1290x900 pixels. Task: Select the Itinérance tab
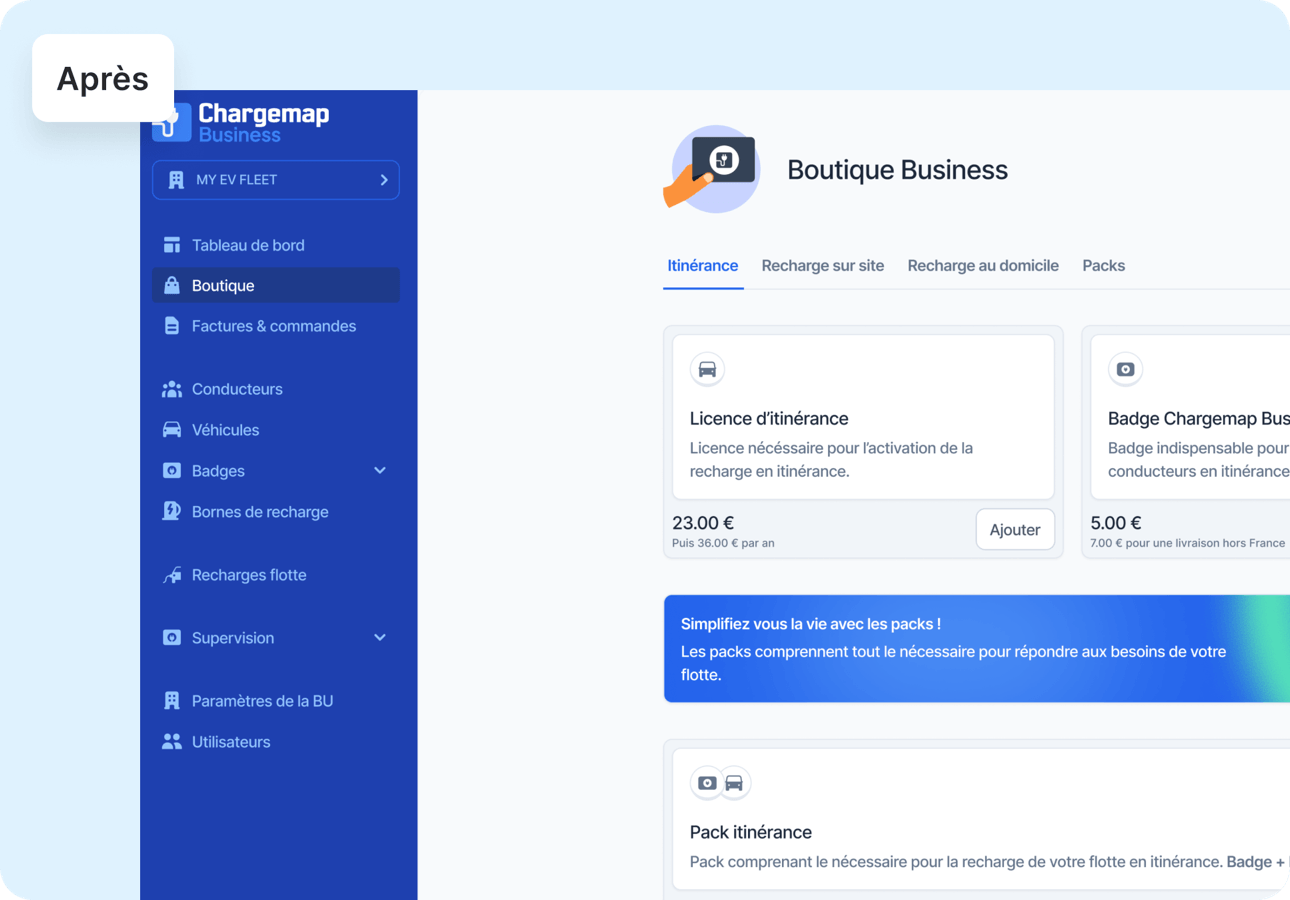[703, 266]
